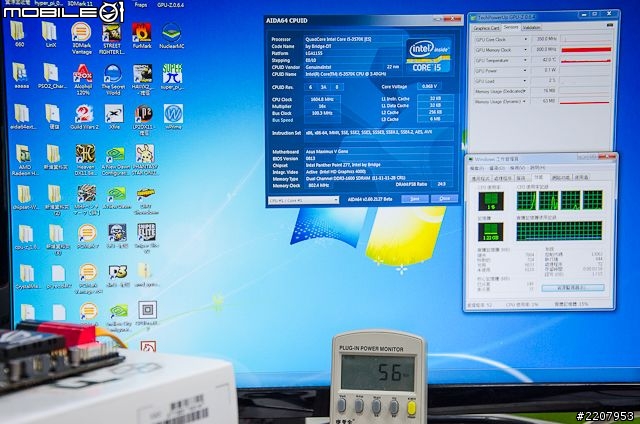Viewport: 640px width, 424px height.
Task: Open the NuclearMC desktop icon
Action: coord(171,36)
